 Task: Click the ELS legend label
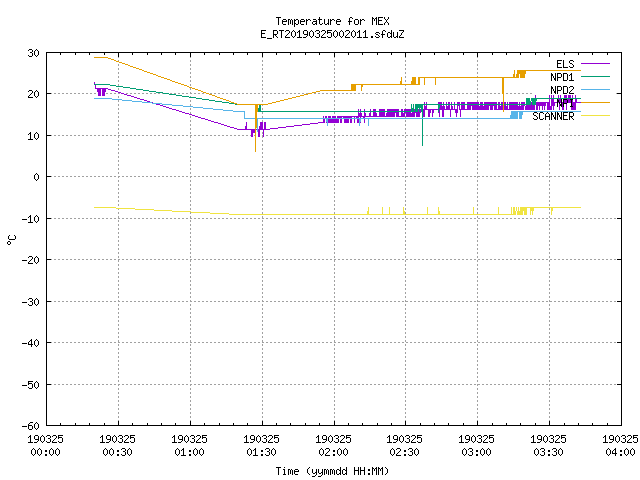[565, 64]
